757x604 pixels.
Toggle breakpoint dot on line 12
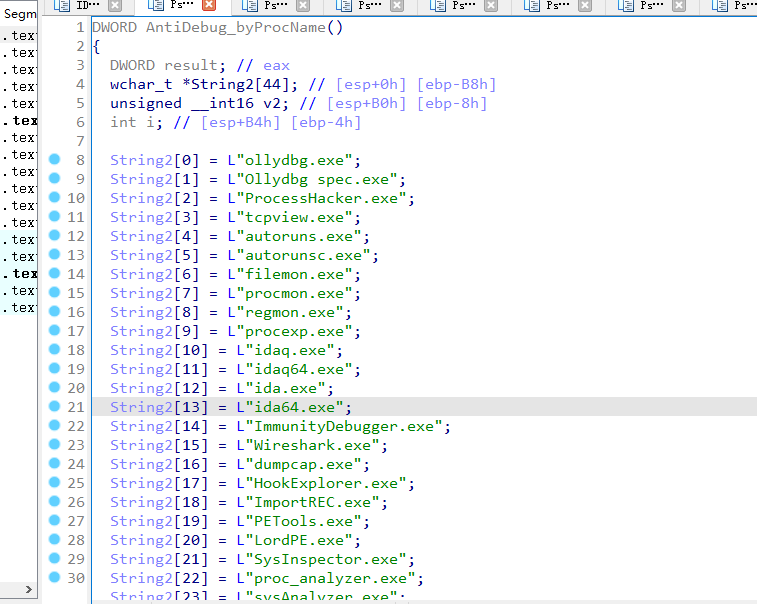coord(55,235)
